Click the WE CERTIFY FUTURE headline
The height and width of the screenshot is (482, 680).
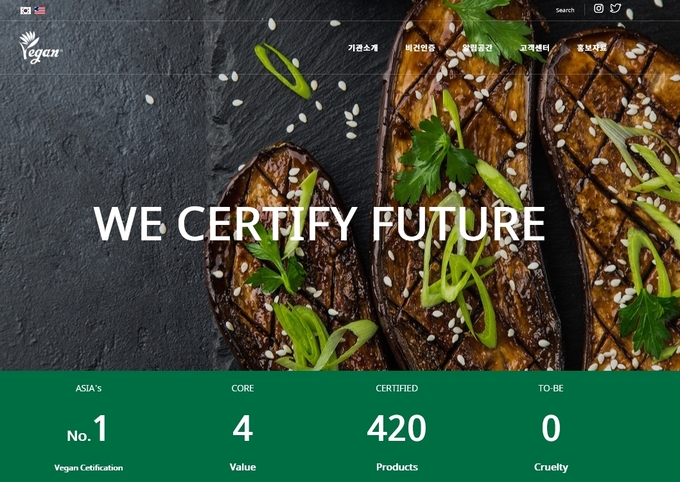click(x=319, y=223)
